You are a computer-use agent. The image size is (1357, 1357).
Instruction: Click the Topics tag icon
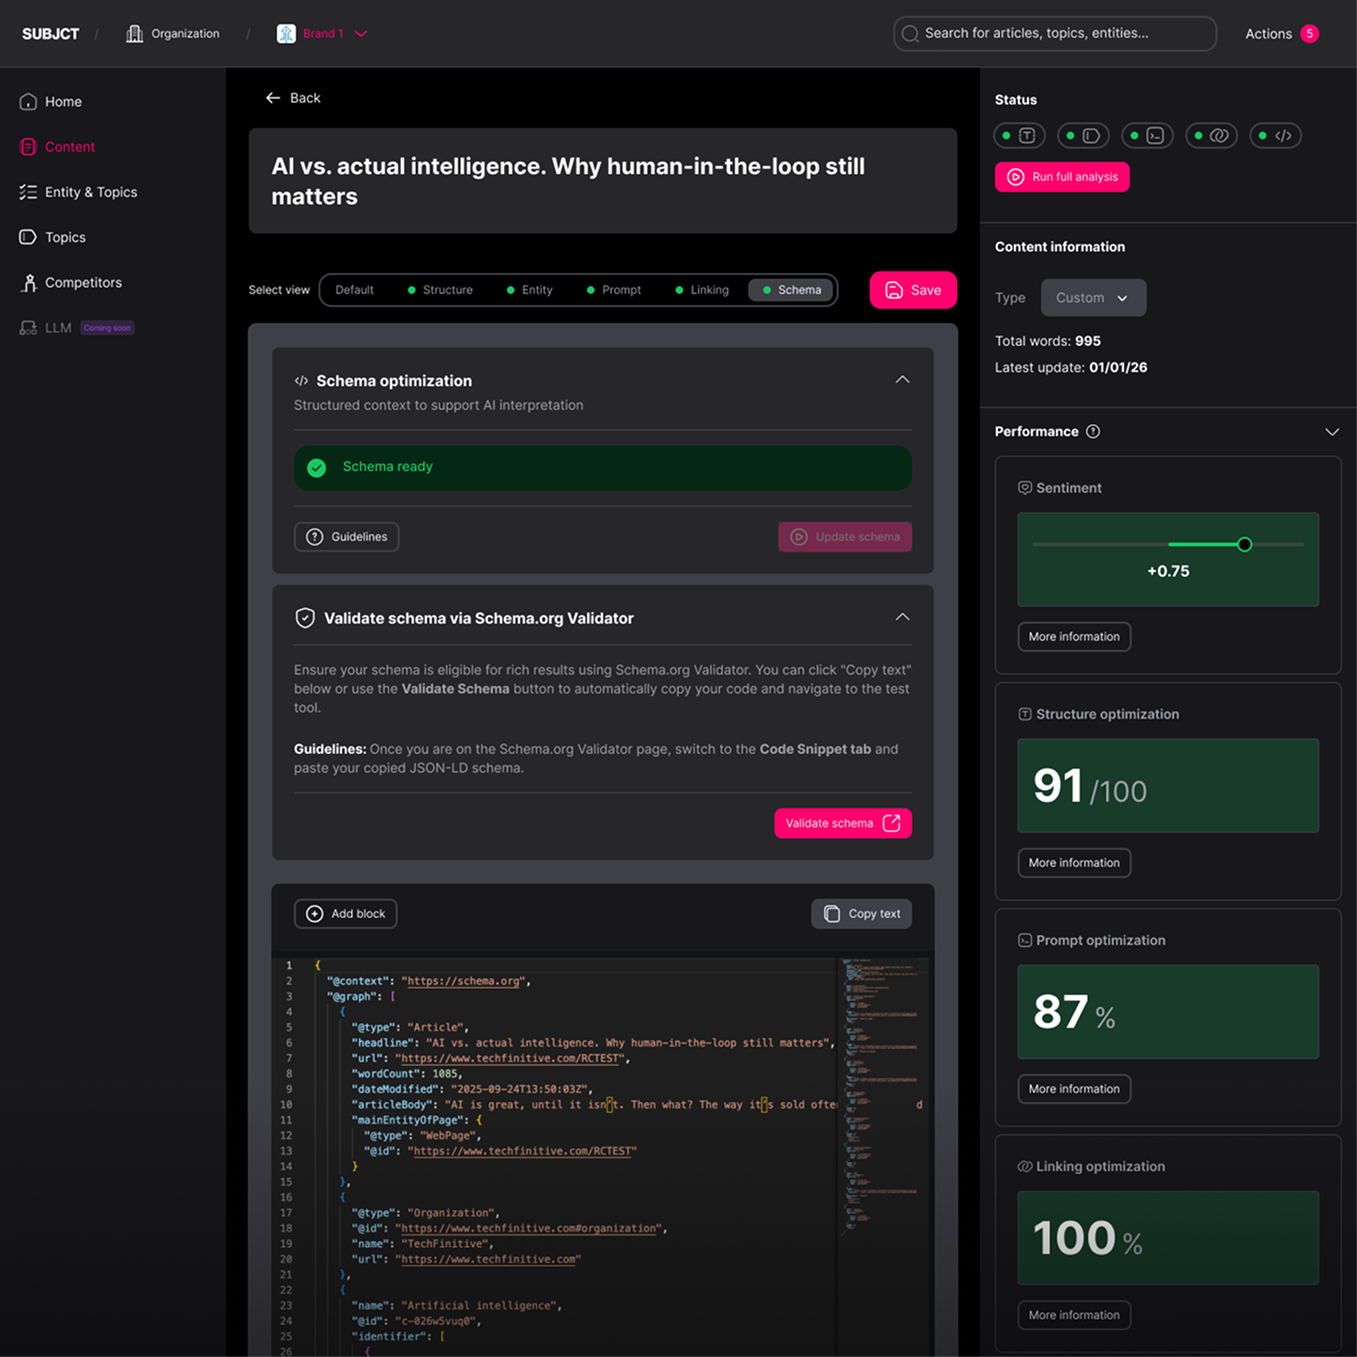pos(28,237)
